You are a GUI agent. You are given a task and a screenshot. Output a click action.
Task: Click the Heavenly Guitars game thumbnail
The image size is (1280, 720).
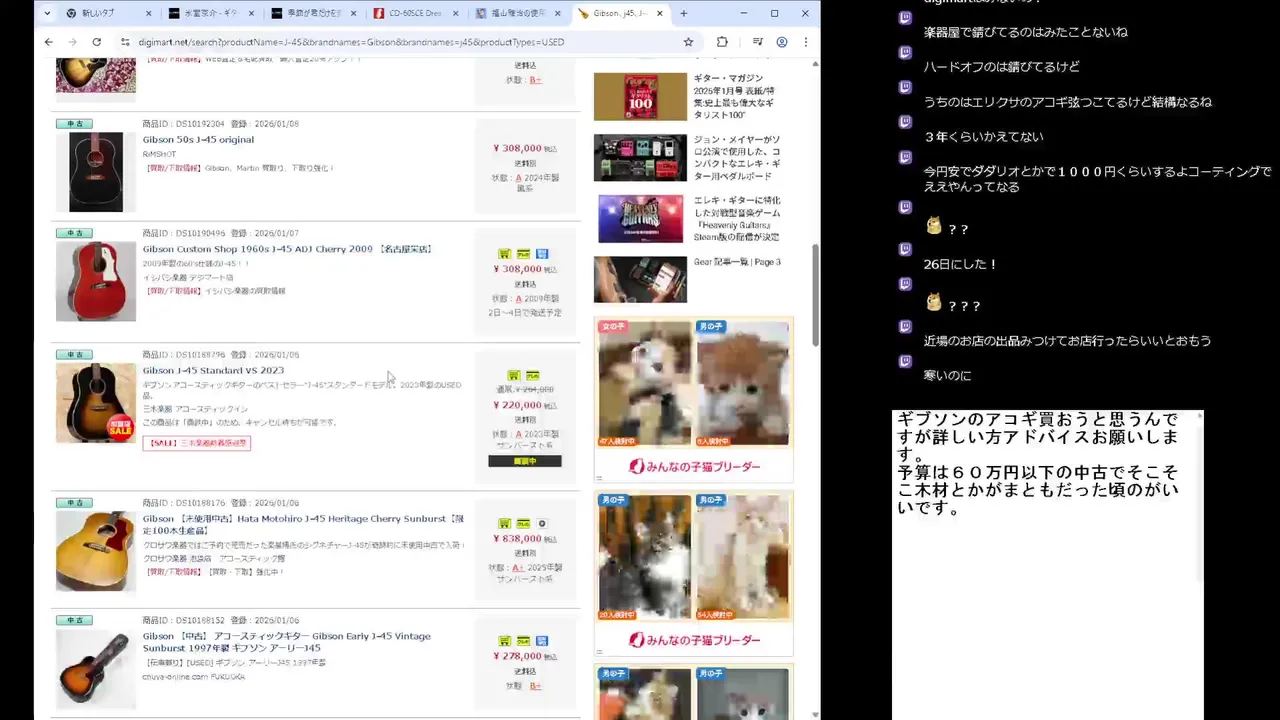point(640,219)
